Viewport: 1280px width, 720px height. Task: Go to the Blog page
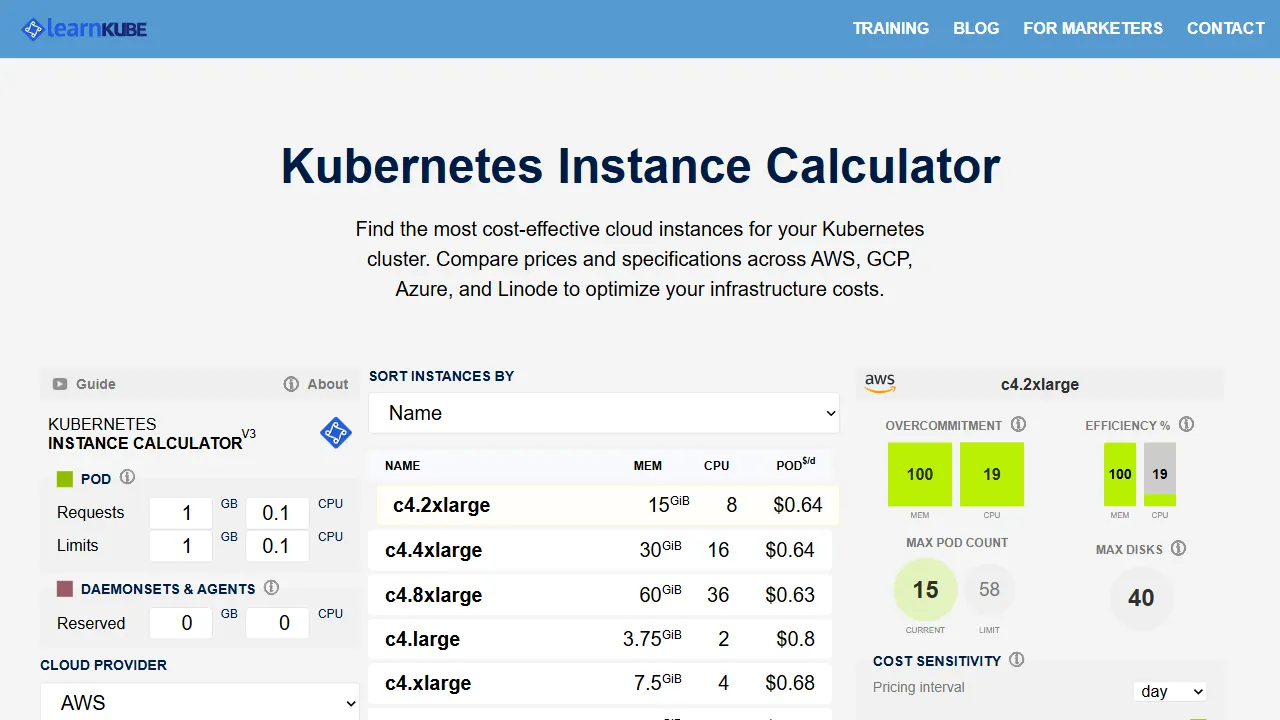(x=976, y=28)
